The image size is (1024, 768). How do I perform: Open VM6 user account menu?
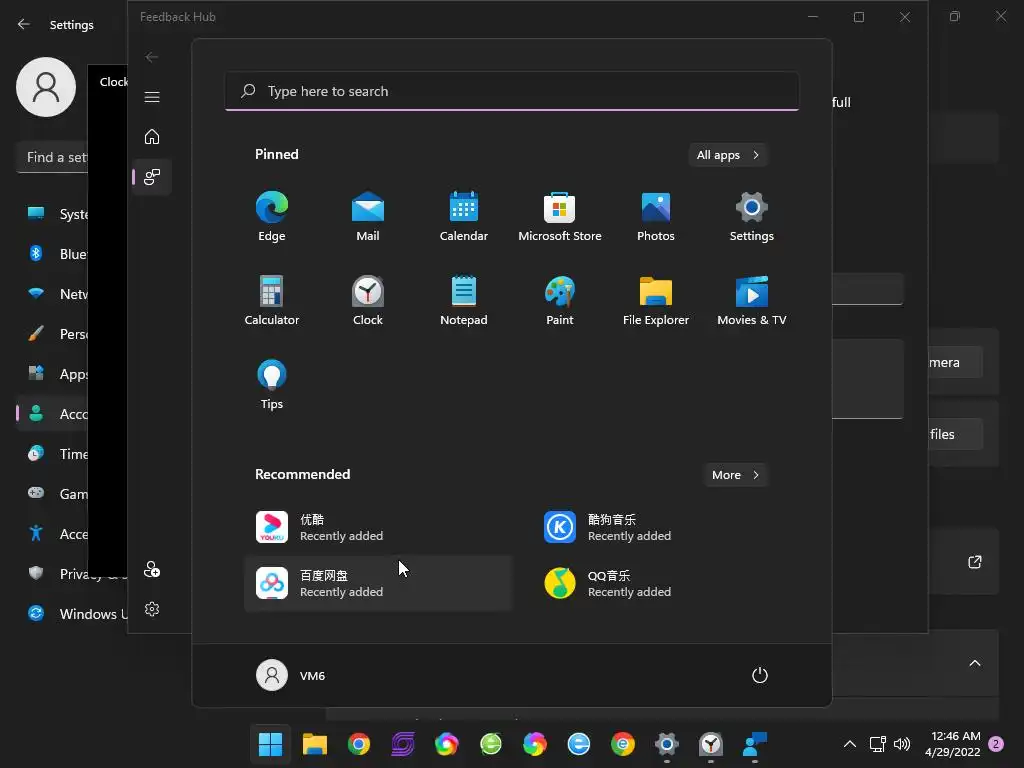pyautogui.click(x=291, y=675)
